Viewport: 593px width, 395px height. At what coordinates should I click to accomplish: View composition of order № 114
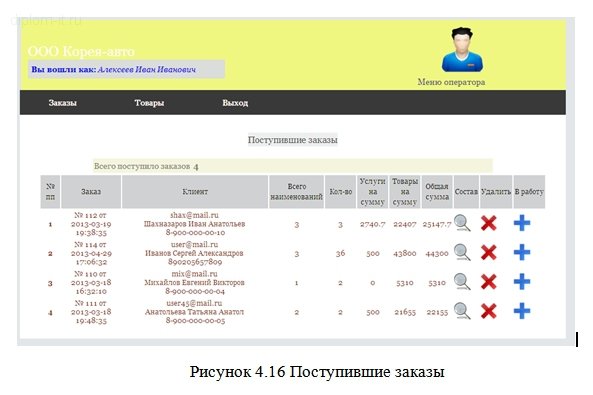pyautogui.click(x=462, y=252)
